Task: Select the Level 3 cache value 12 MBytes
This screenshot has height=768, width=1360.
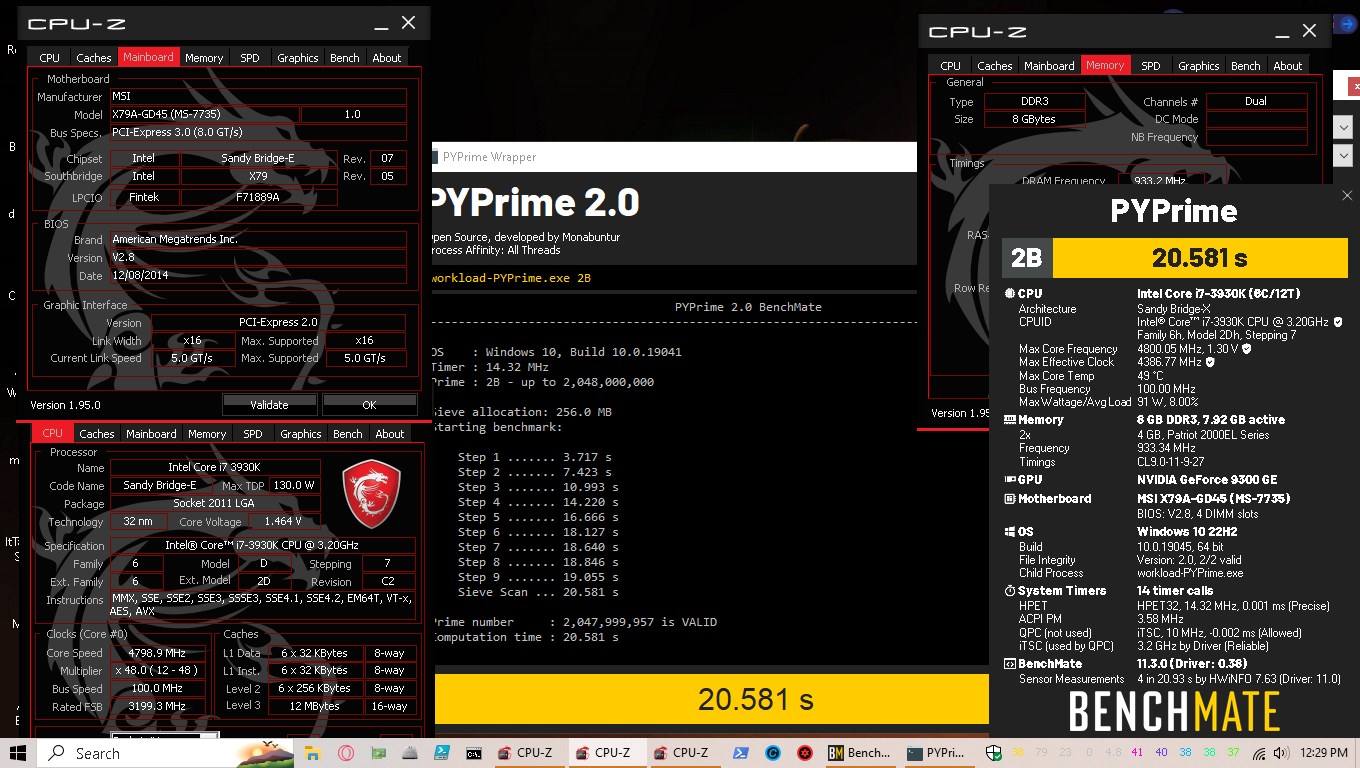Action: click(x=315, y=706)
